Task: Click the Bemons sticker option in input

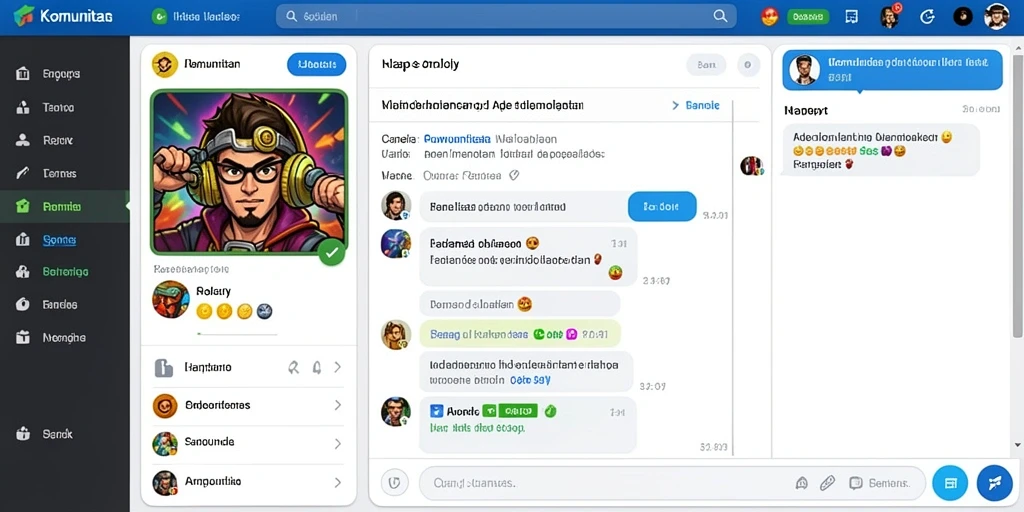Action: [879, 483]
